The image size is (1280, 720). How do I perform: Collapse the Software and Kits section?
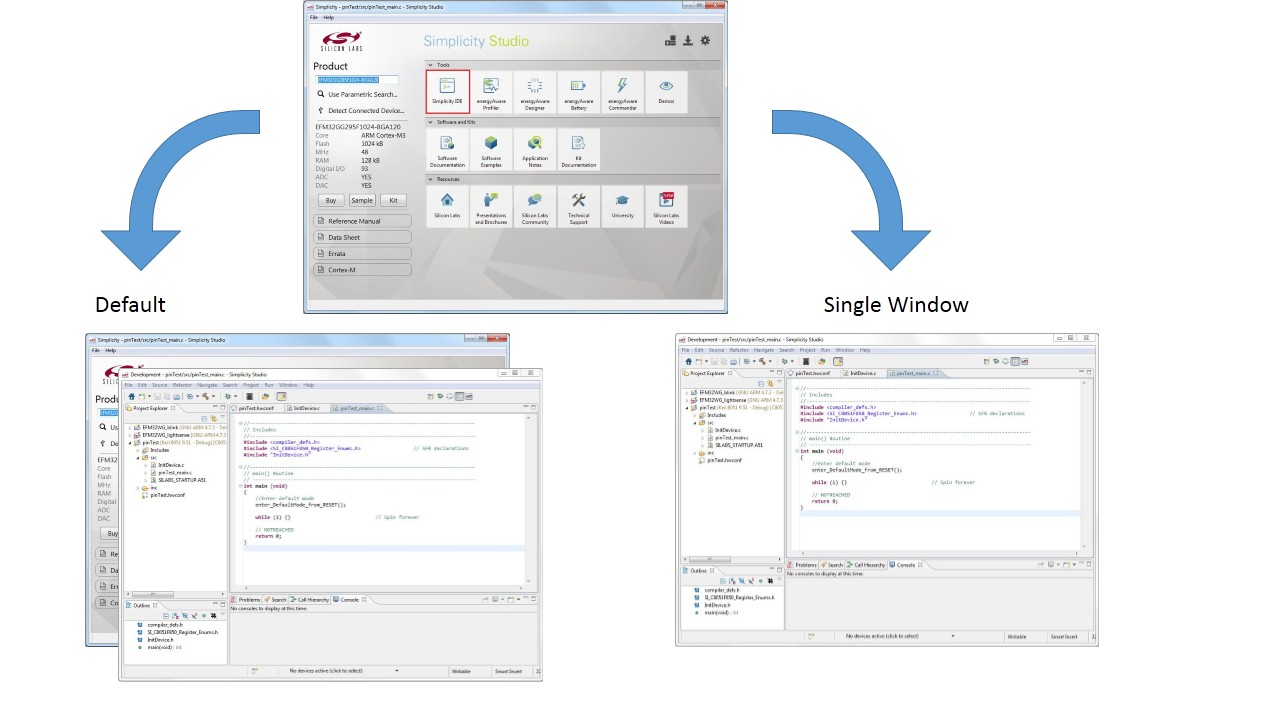pyautogui.click(x=431, y=122)
